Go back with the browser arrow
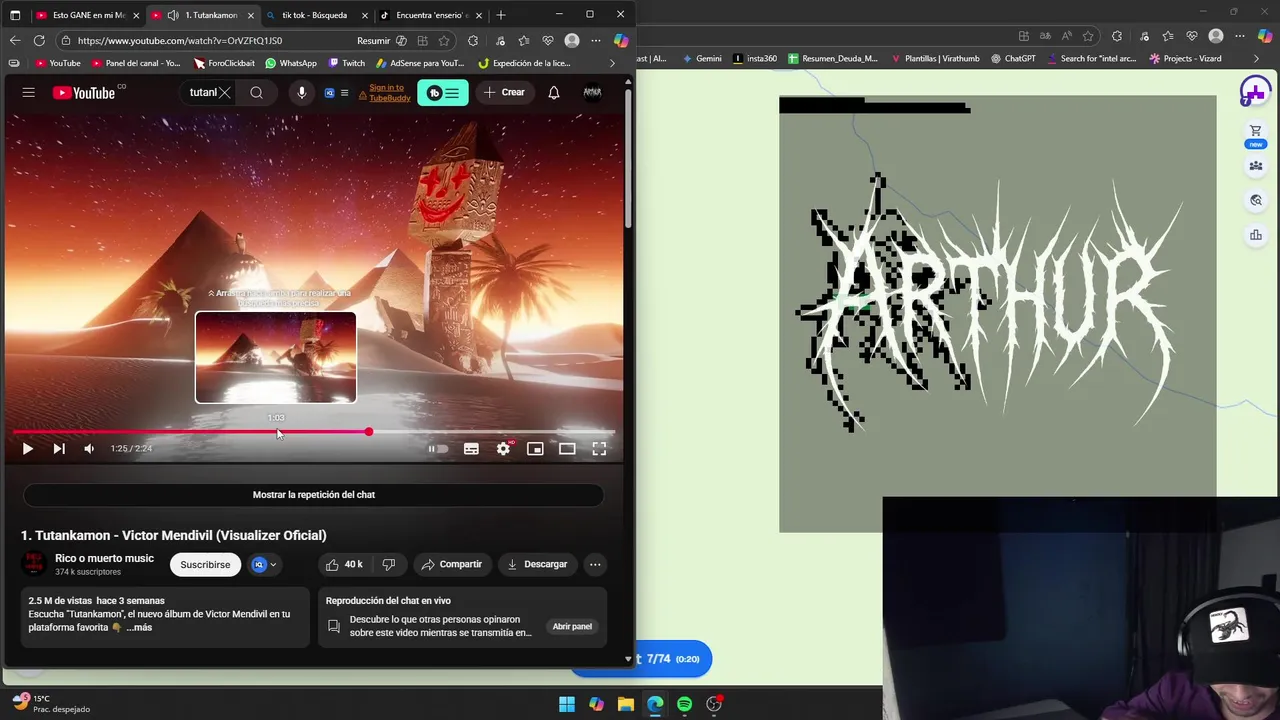This screenshot has width=1280, height=720. (x=14, y=41)
